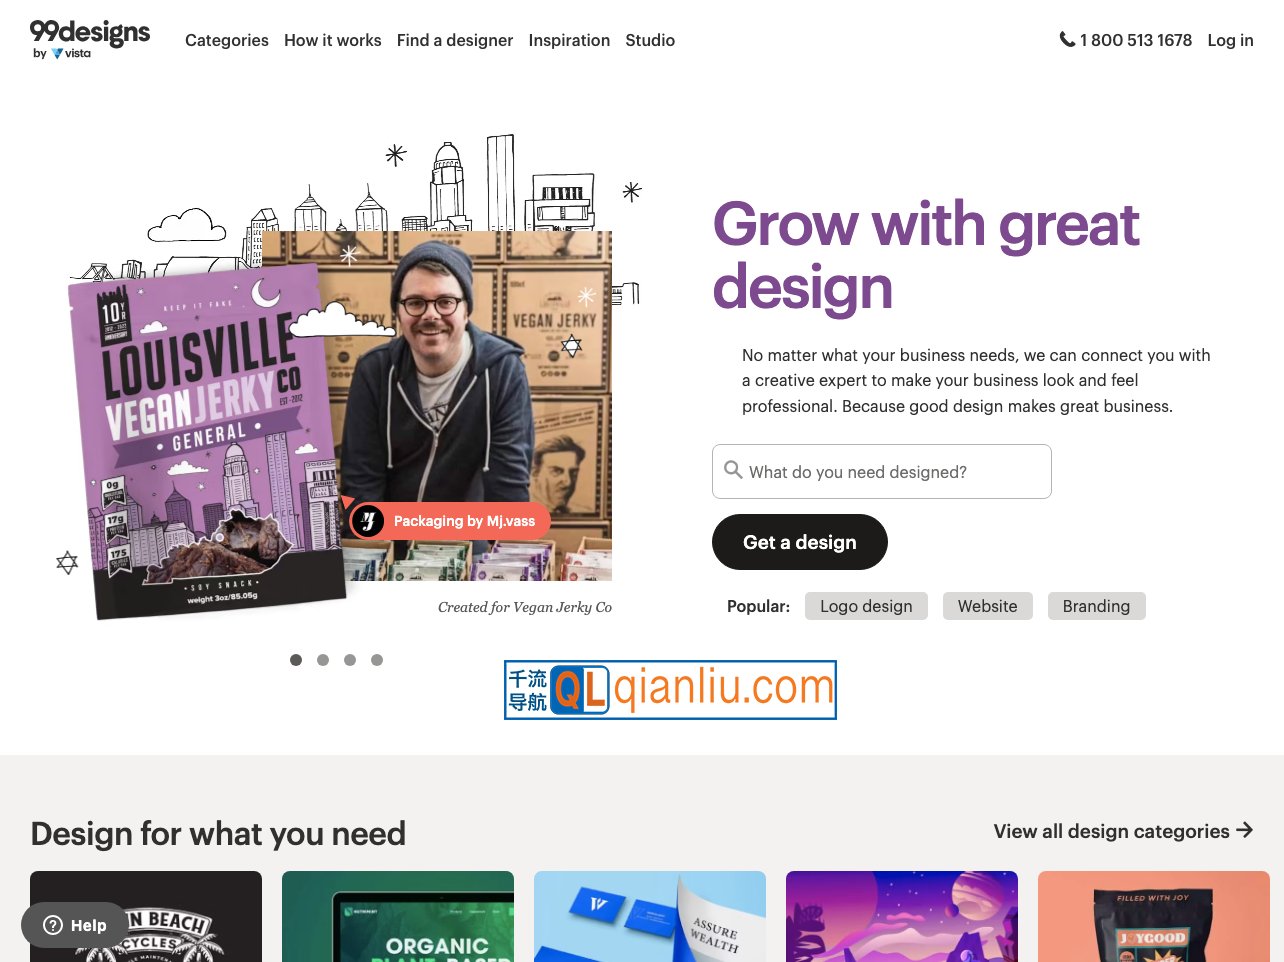
Task: Click the 99designs logo
Action: click(90, 40)
